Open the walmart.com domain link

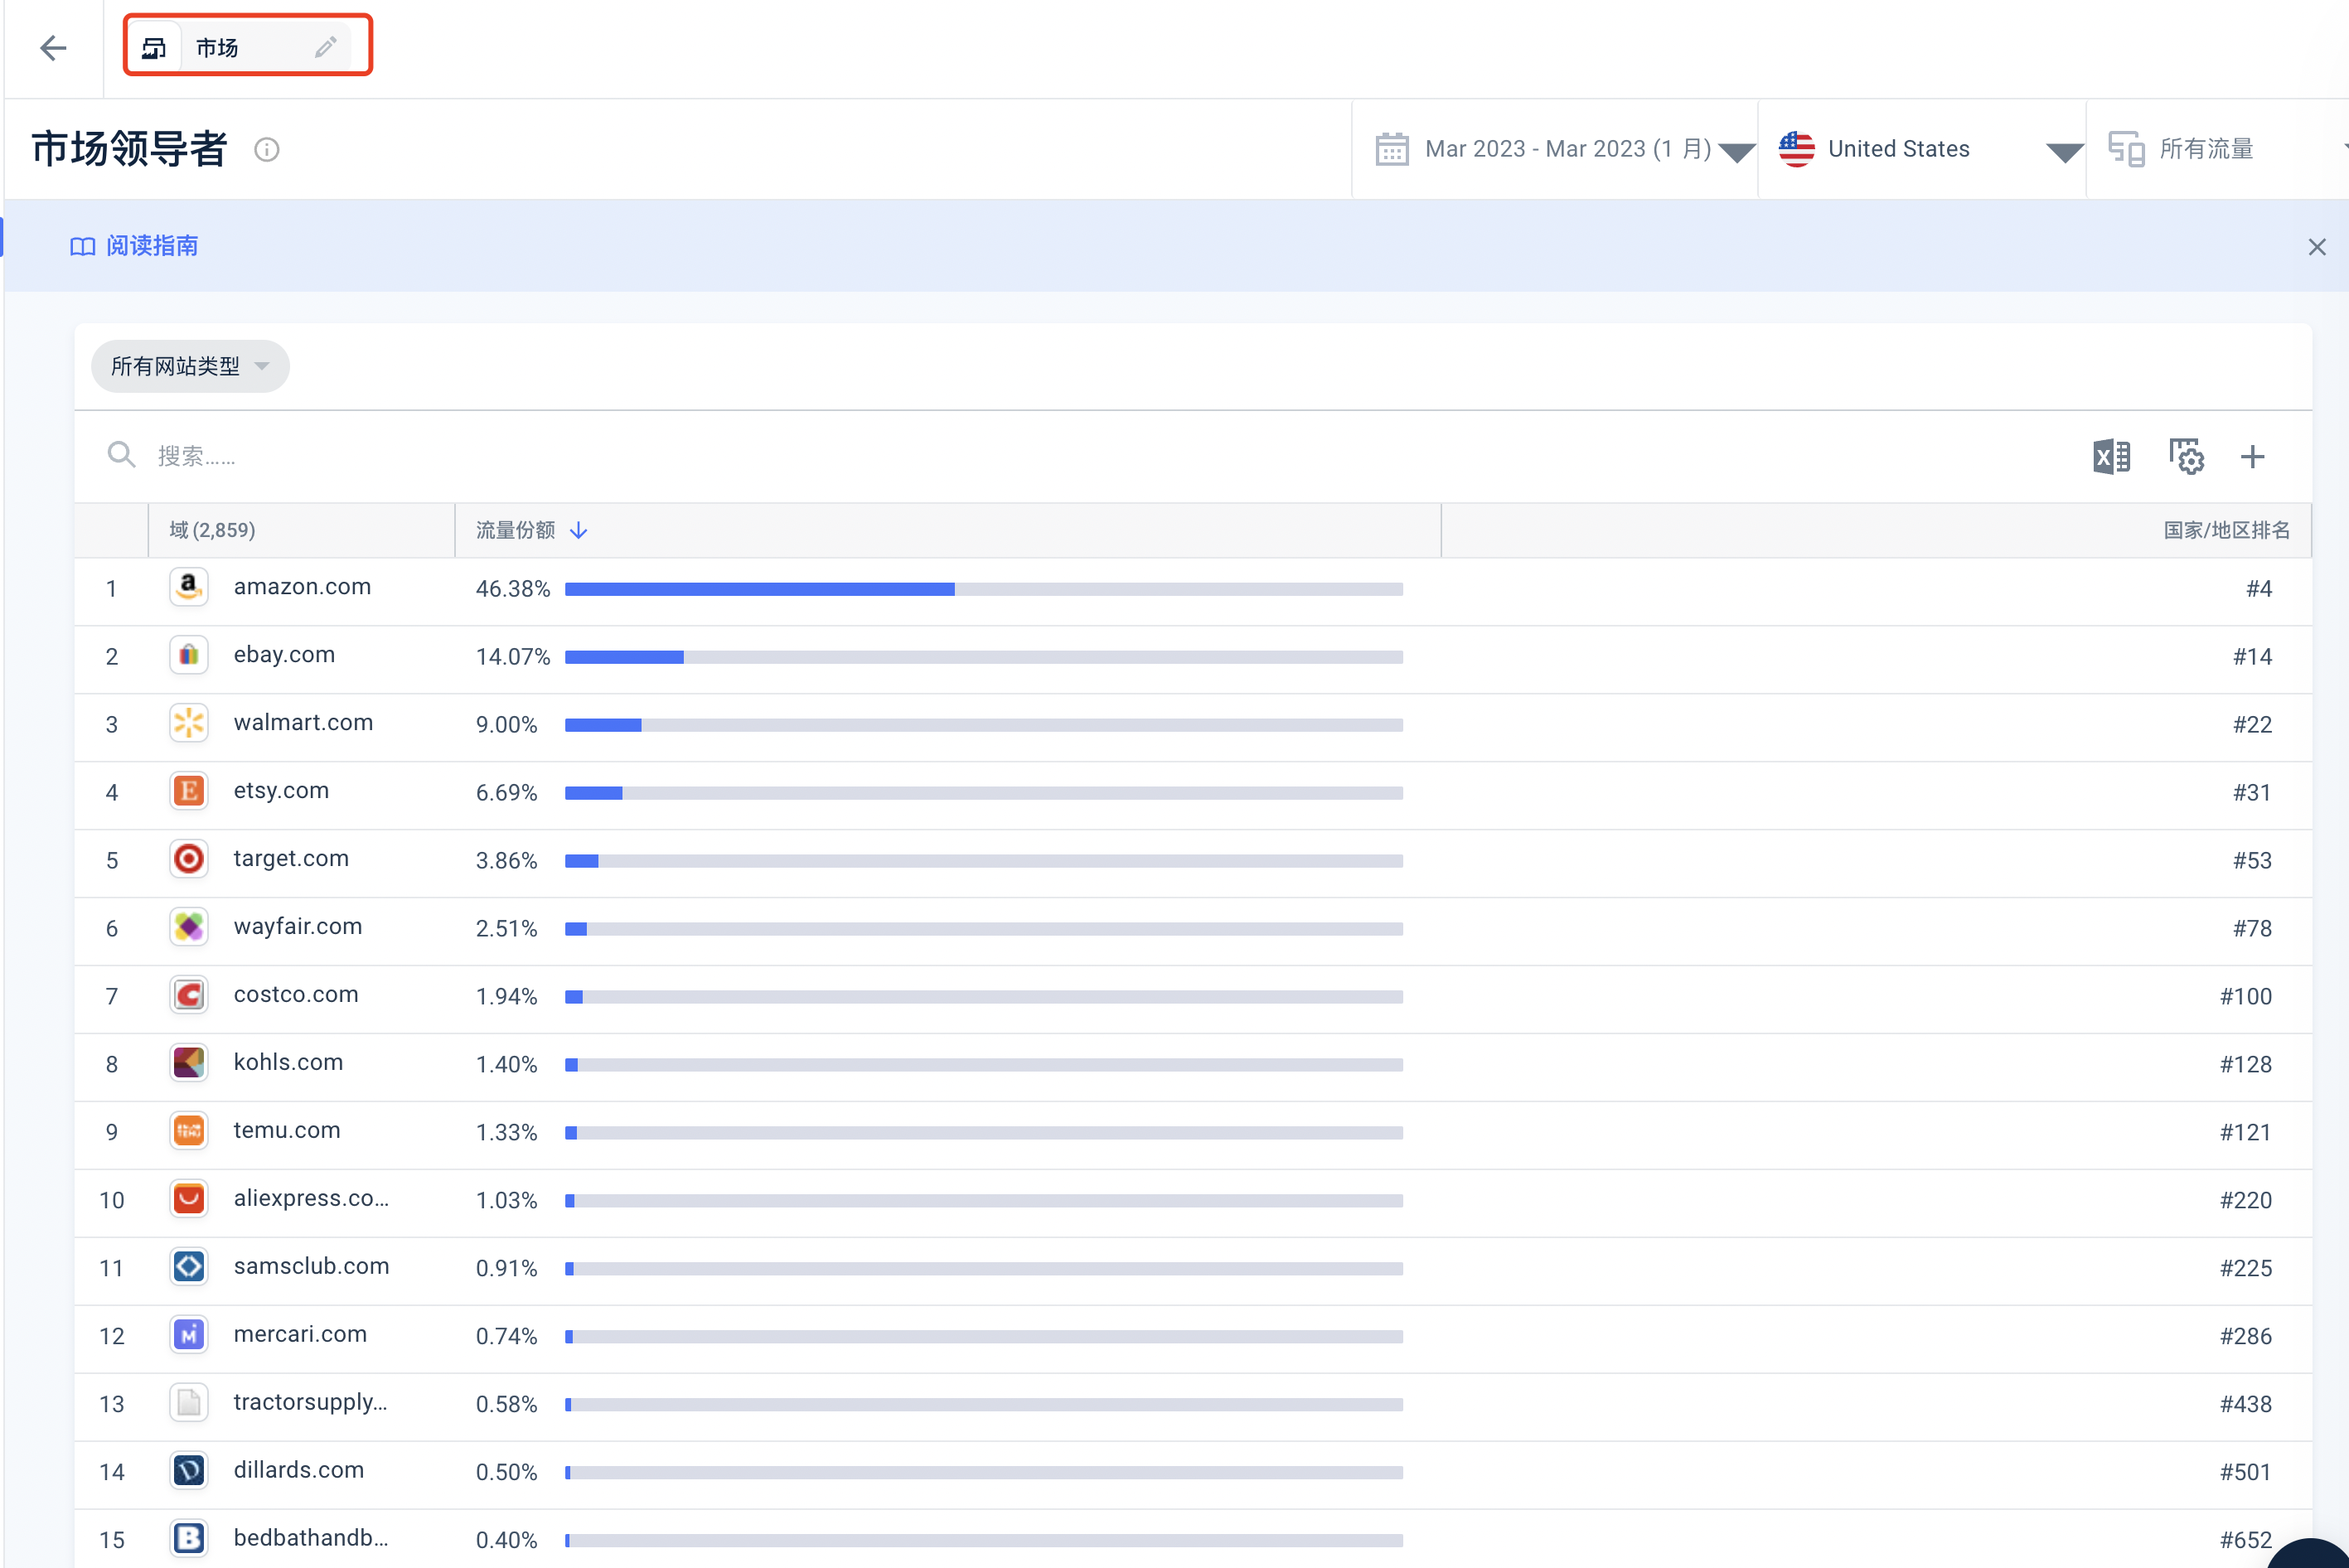pos(303,723)
